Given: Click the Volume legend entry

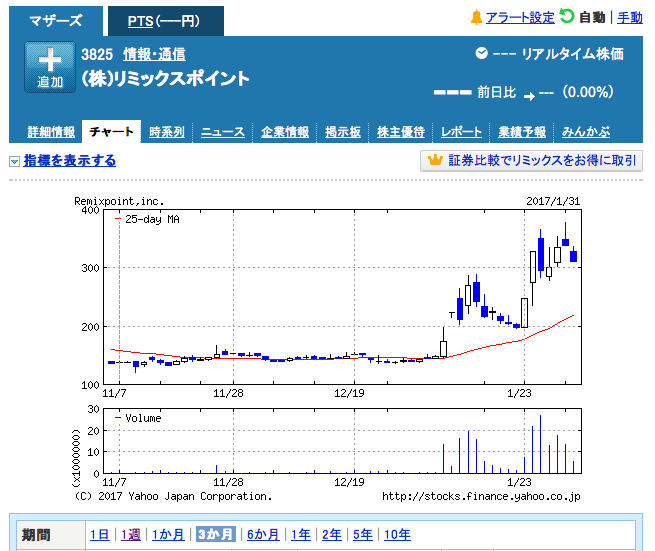Looking at the screenshot, I should point(138,418).
